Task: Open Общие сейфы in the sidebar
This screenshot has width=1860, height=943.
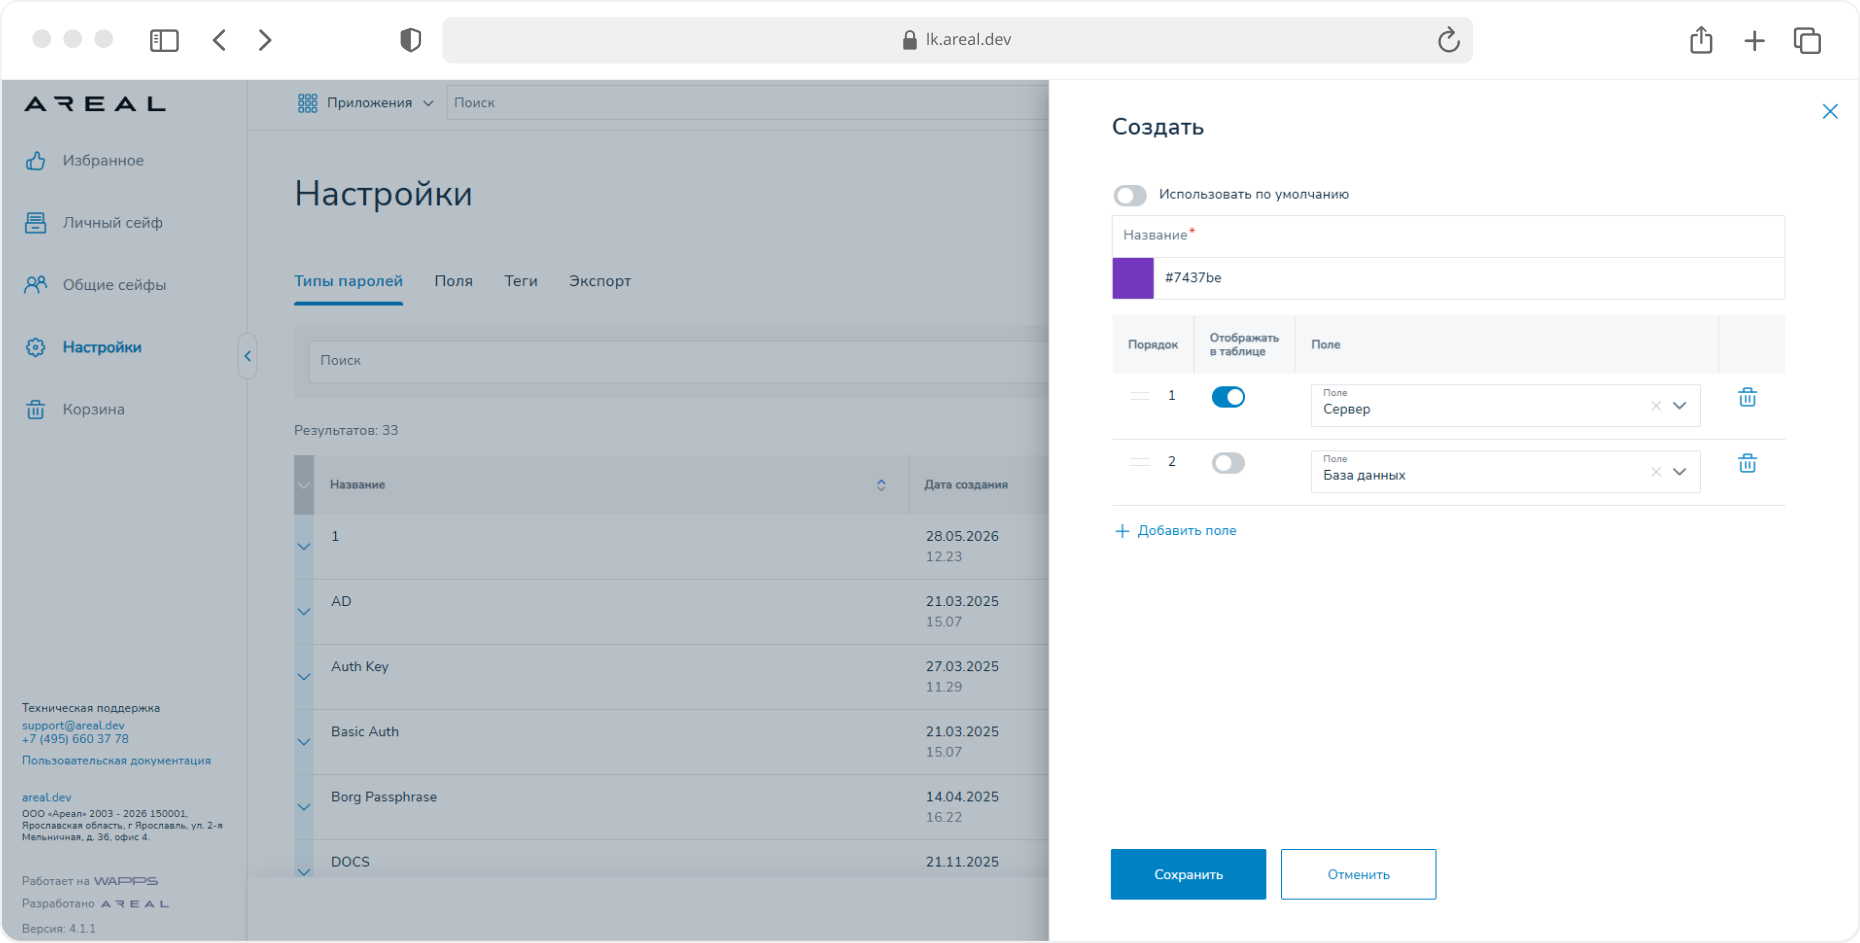Action: [x=115, y=285]
